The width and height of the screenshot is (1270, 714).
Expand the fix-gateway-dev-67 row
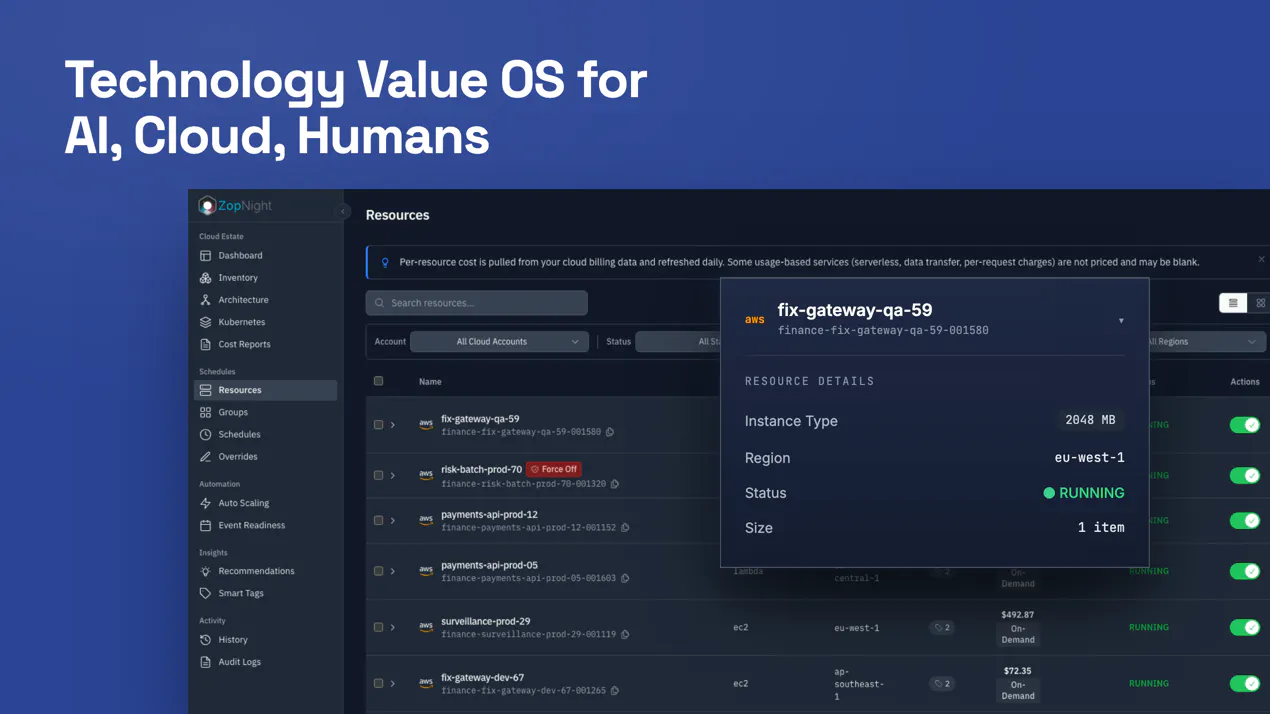click(393, 684)
